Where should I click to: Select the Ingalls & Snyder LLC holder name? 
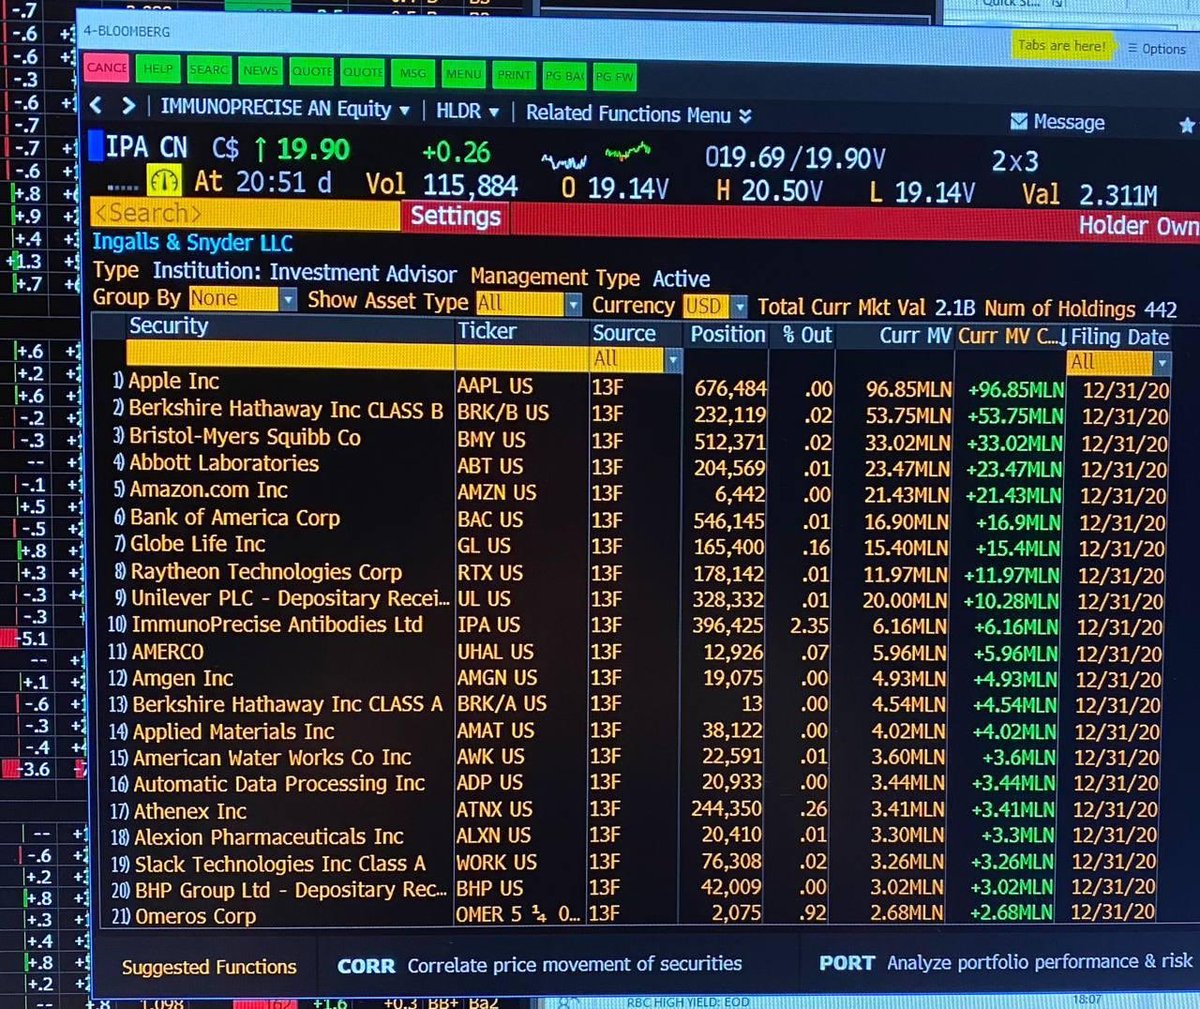coord(193,243)
